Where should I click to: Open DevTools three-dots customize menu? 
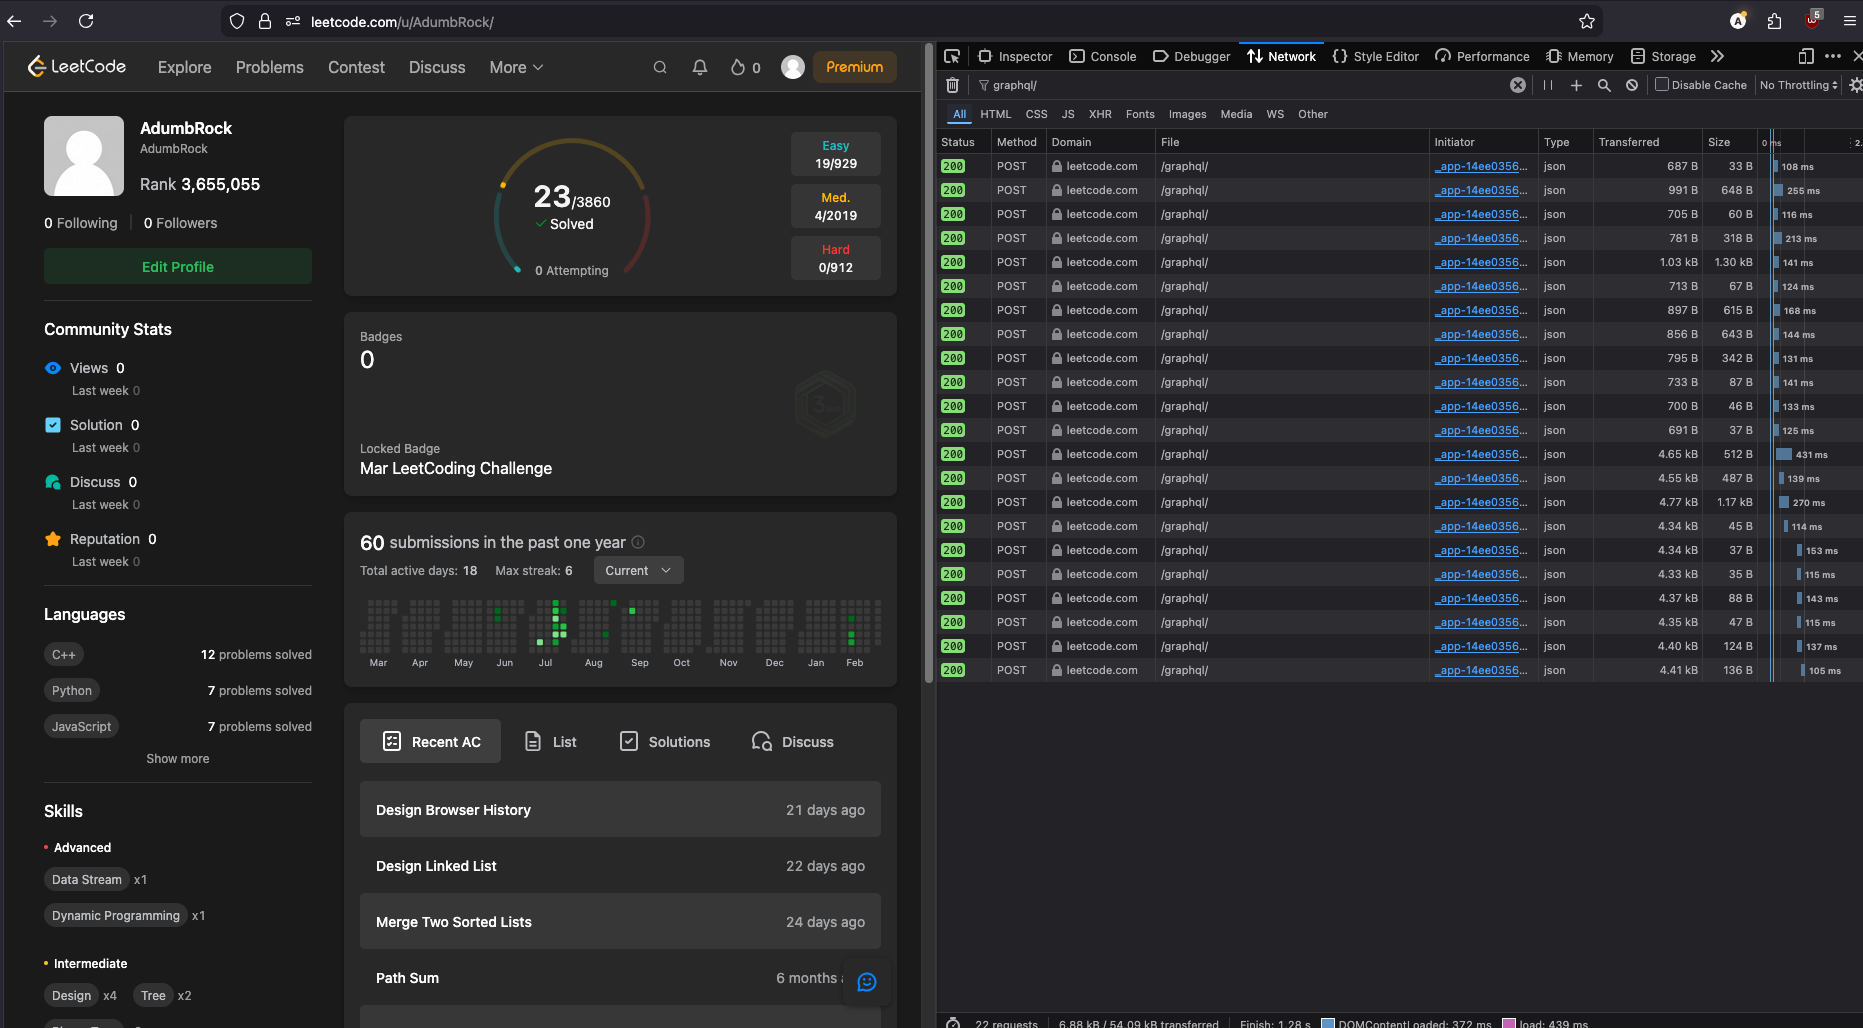point(1833,56)
